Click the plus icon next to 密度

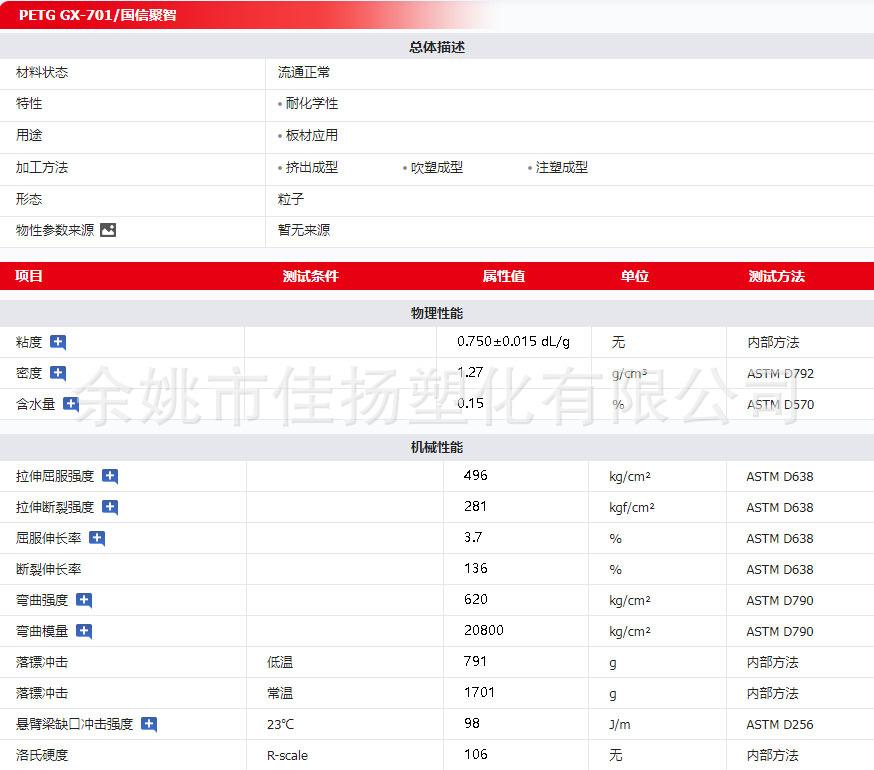(58, 373)
